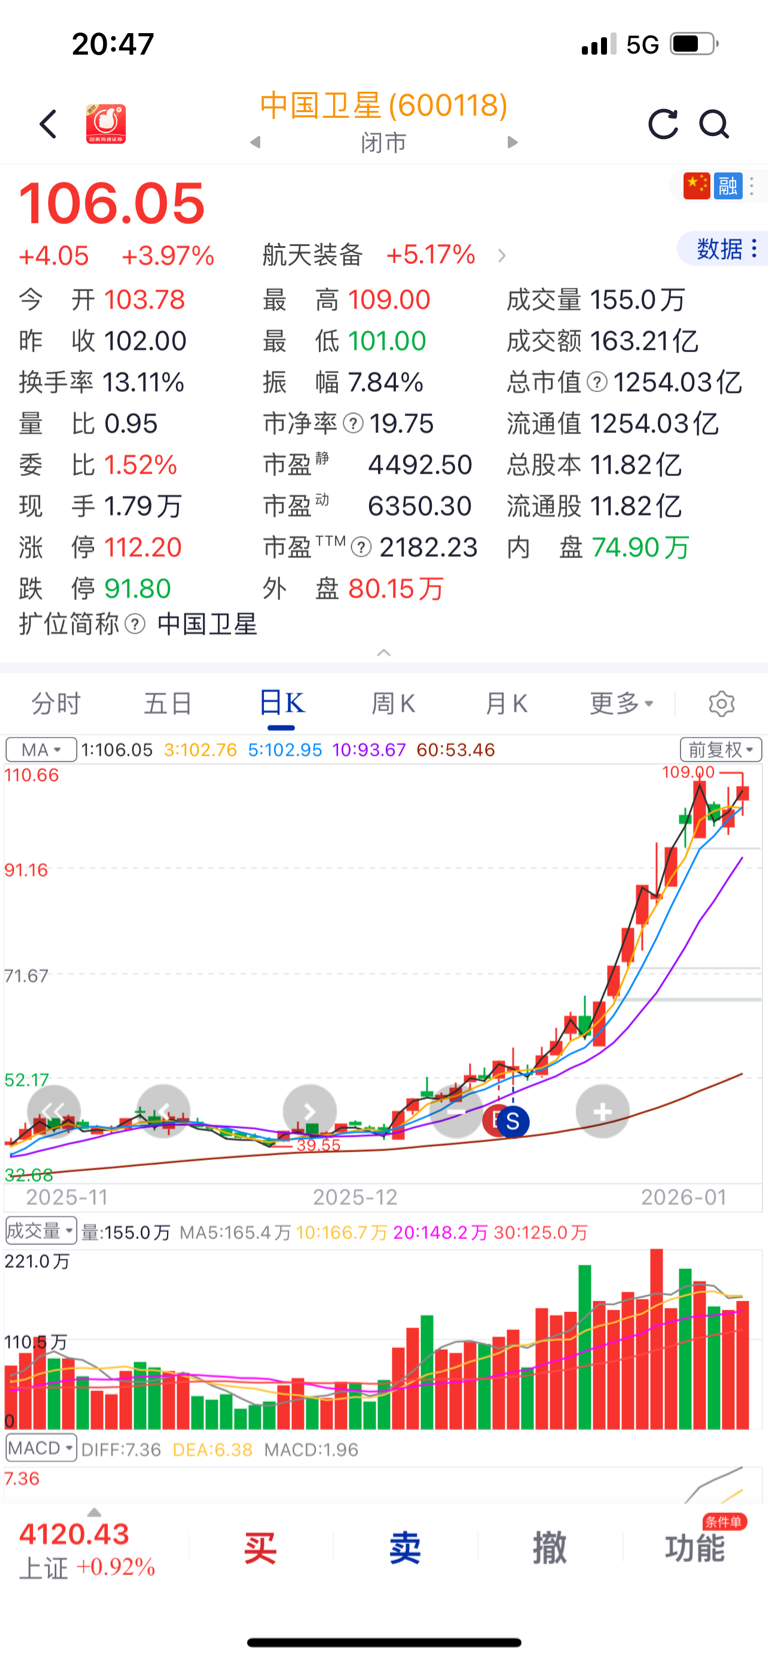Zoom in chart with plus button
768x1662 pixels.
[x=603, y=1111]
